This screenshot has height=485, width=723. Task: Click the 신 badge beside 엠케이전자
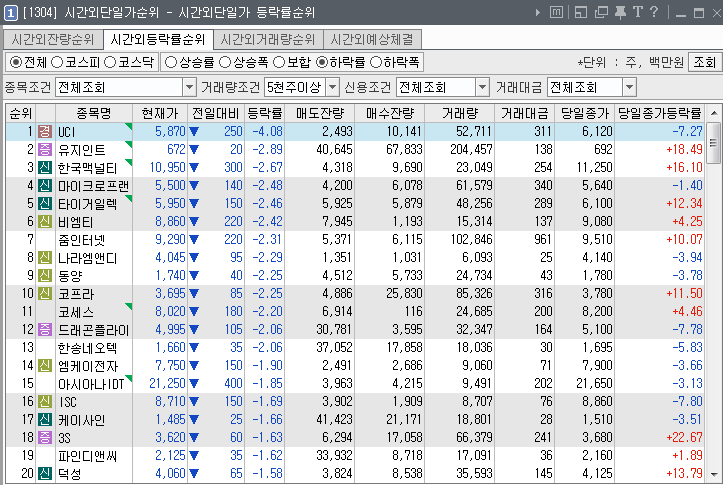point(45,366)
